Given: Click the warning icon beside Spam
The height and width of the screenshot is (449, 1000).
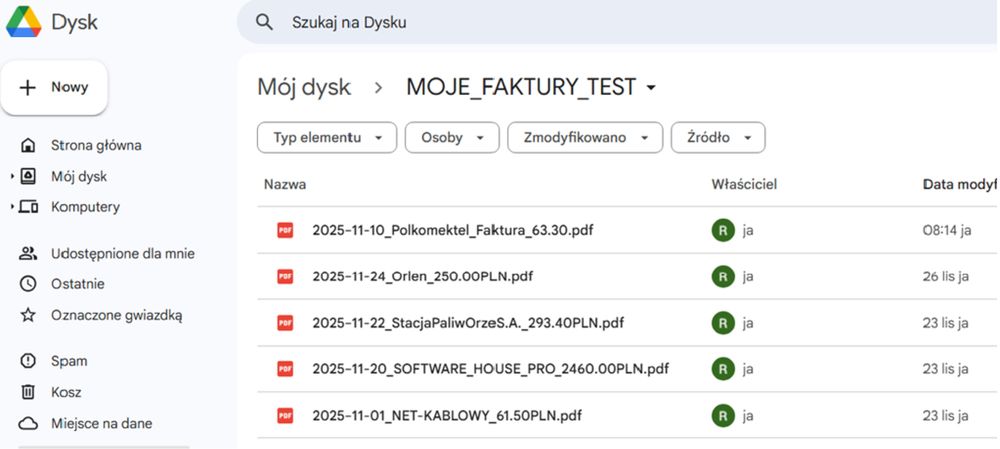Looking at the screenshot, I should 28,361.
